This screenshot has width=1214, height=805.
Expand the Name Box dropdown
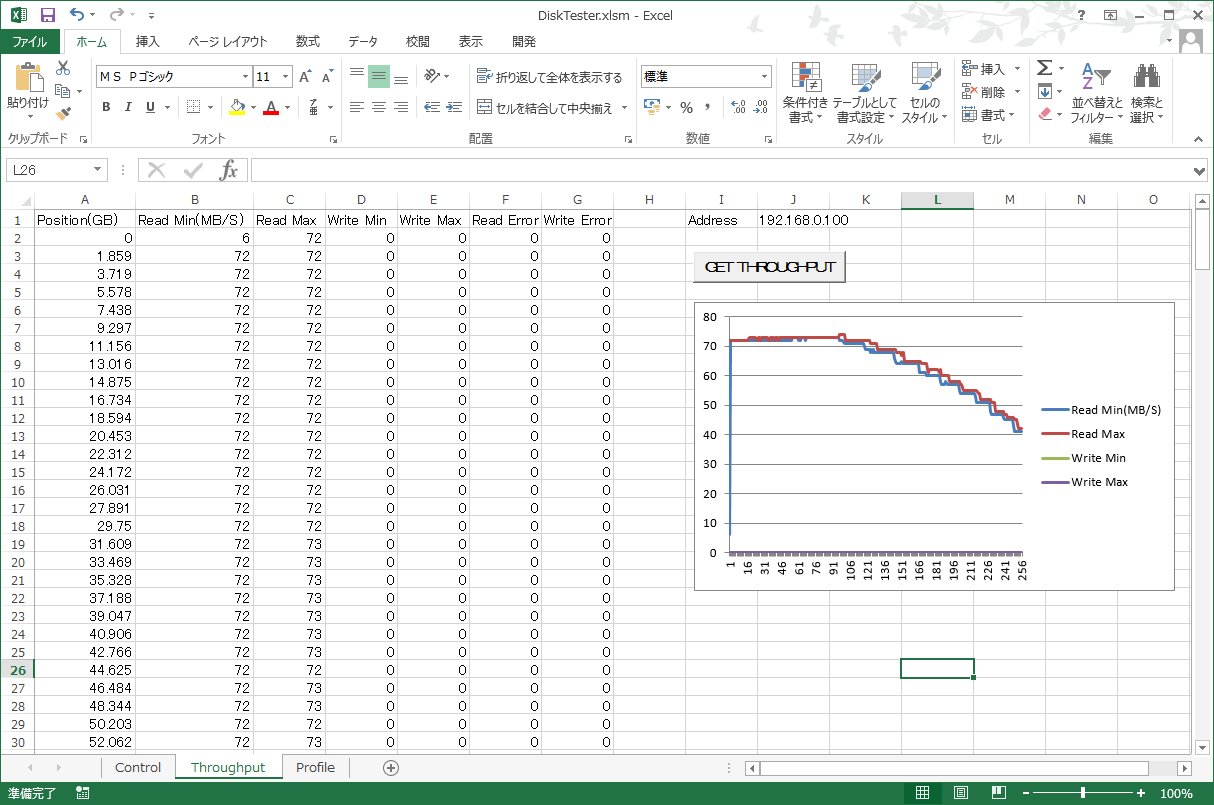coord(97,170)
